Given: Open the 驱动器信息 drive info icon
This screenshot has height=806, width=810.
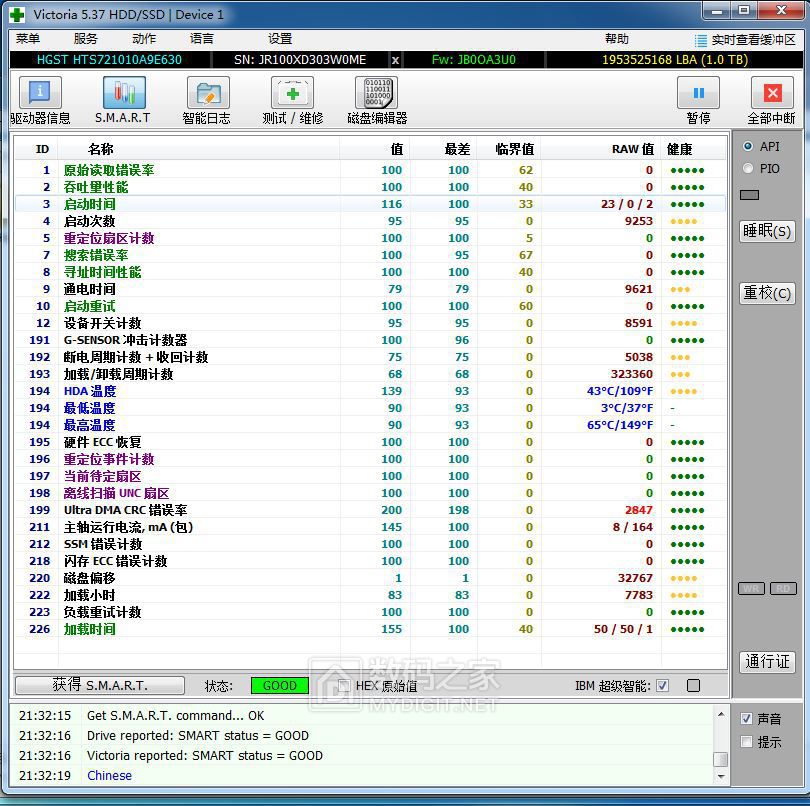Looking at the screenshot, I should click(x=40, y=92).
